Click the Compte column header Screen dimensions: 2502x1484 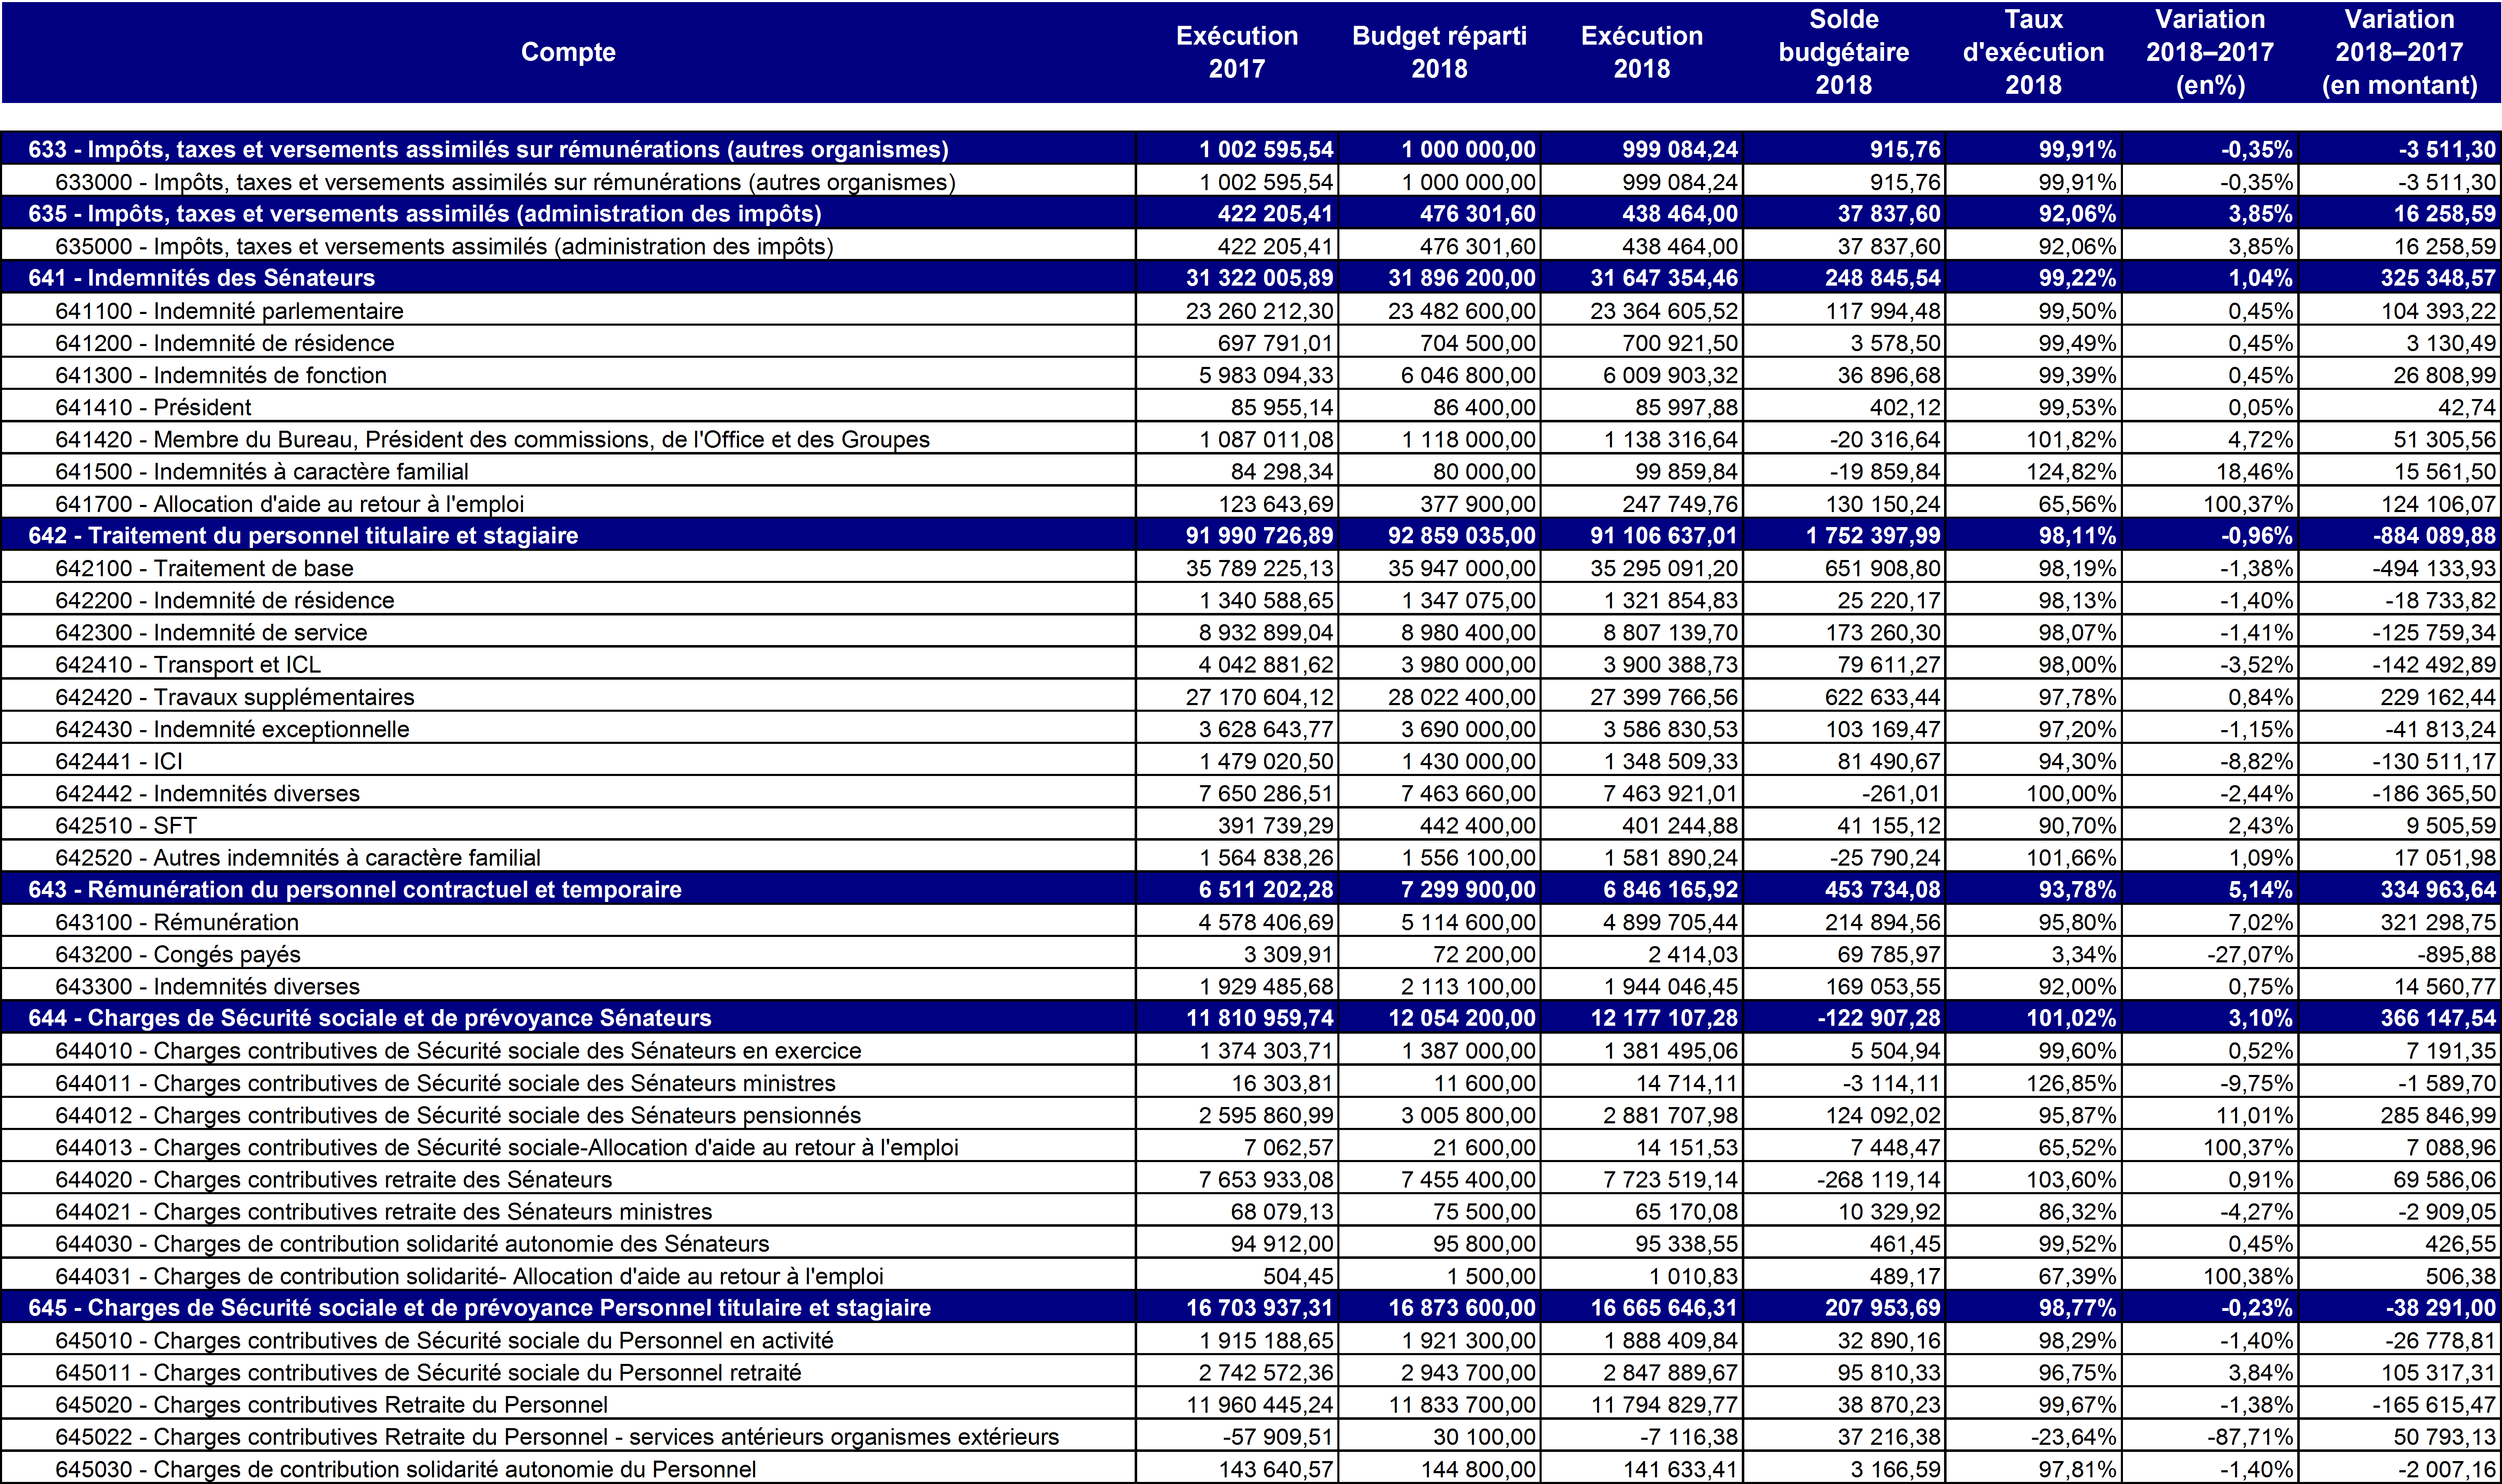click(x=568, y=52)
